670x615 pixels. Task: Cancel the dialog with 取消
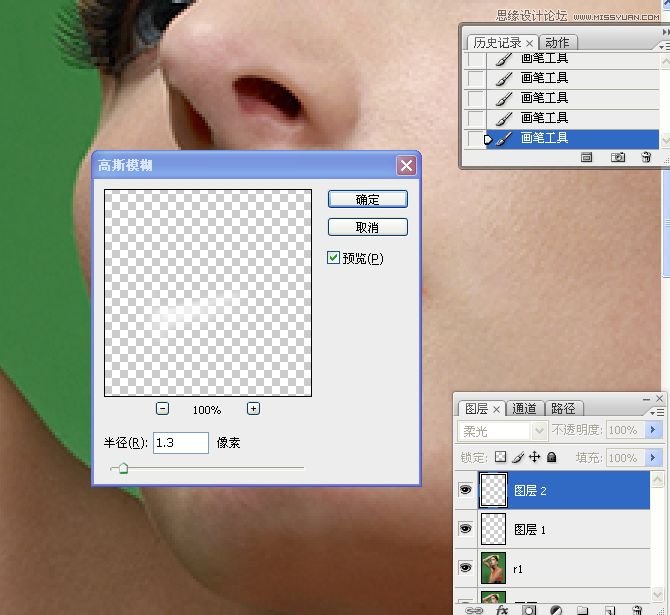[x=367, y=227]
